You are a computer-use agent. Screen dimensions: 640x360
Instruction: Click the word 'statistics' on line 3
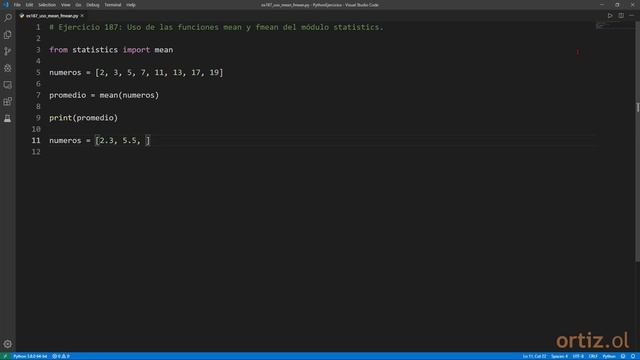point(95,50)
